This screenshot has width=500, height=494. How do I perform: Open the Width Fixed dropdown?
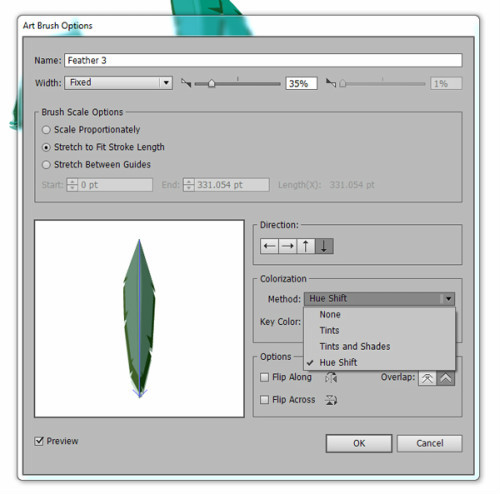point(118,83)
